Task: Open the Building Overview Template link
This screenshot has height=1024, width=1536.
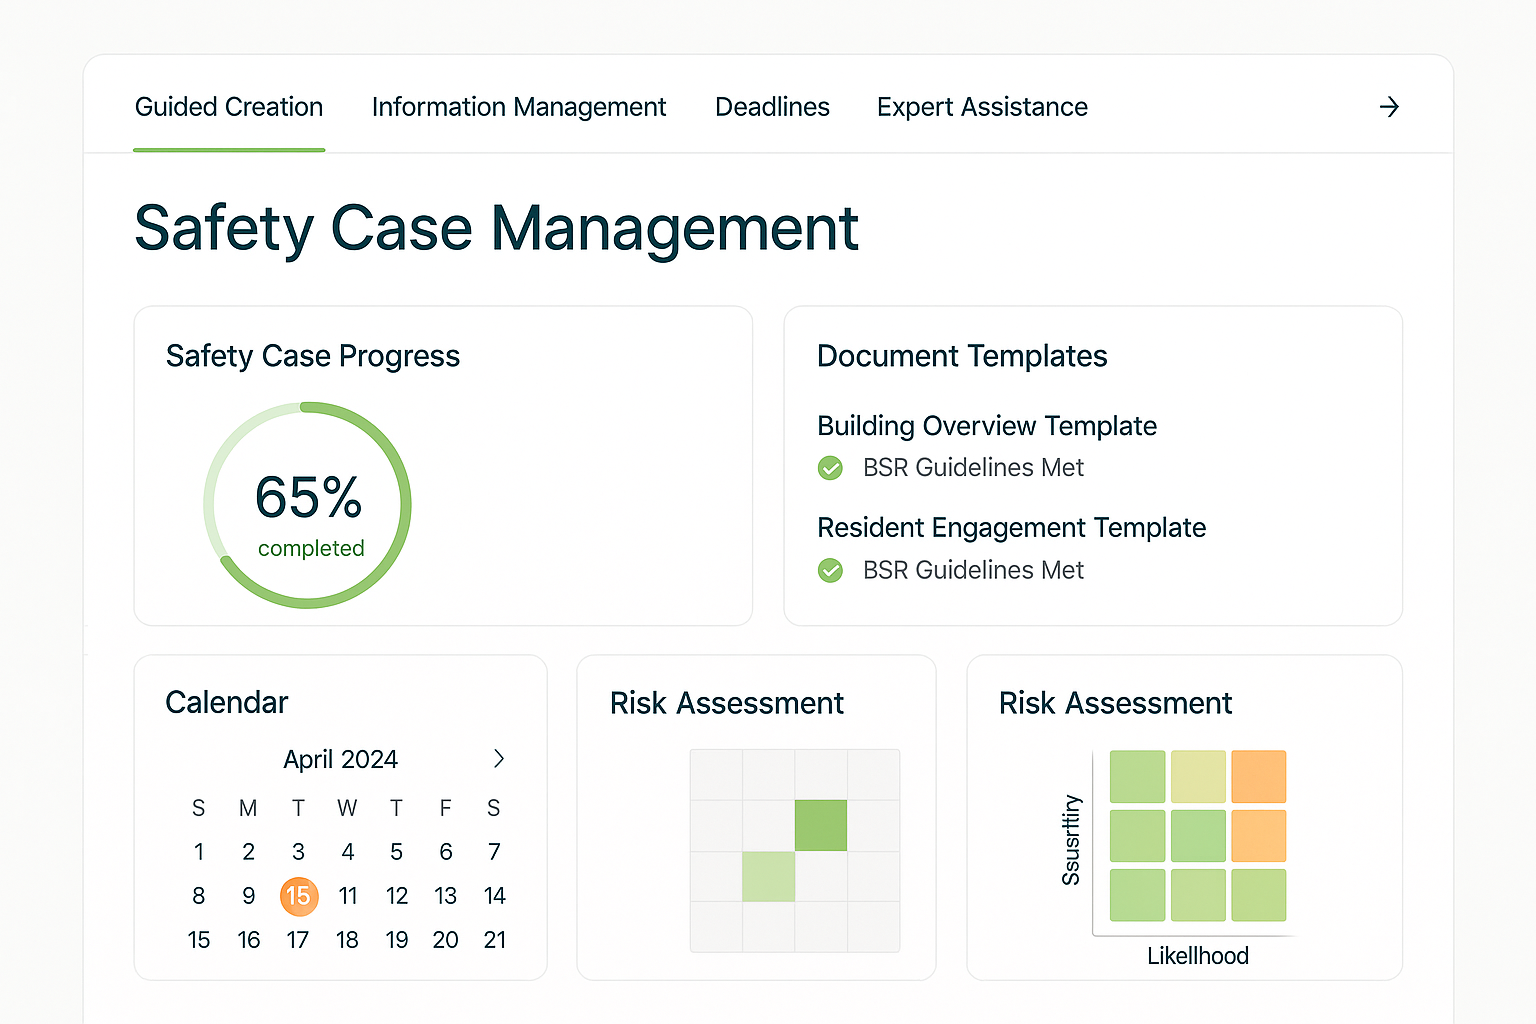Action: [986, 426]
